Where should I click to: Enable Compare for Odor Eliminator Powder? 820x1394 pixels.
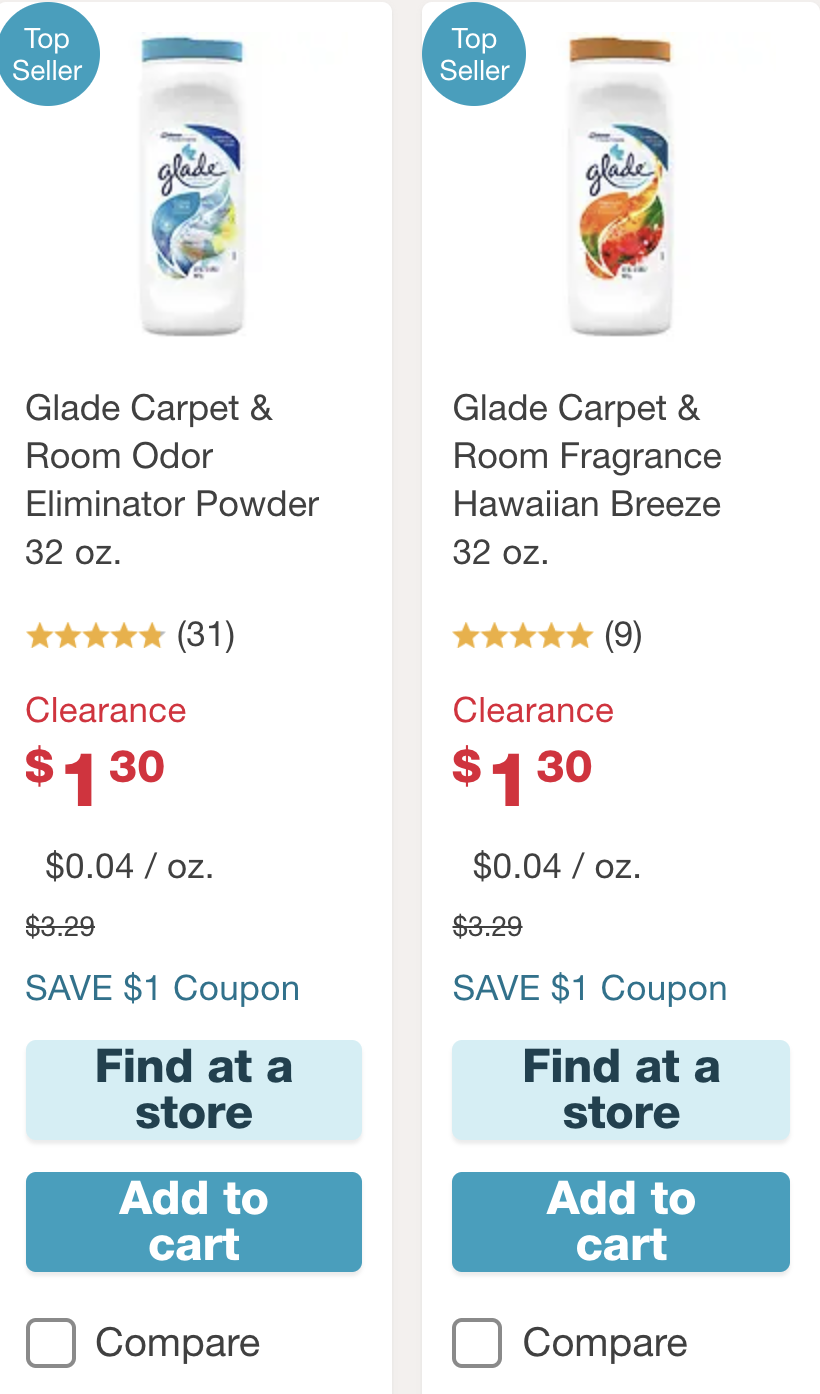pos(50,1343)
